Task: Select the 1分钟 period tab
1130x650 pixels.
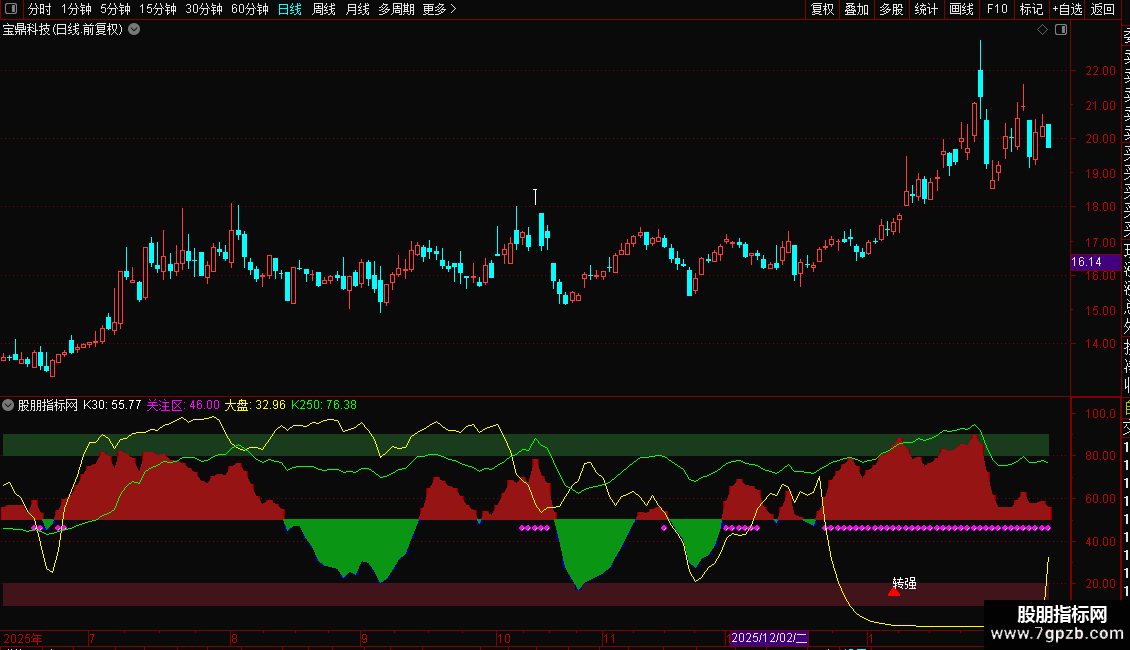Action: coord(76,9)
